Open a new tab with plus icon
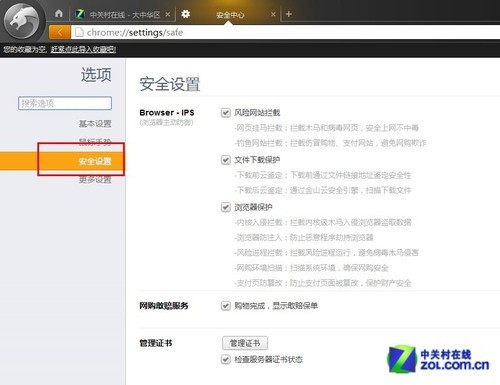This screenshot has height=385, width=500. tap(289, 14)
